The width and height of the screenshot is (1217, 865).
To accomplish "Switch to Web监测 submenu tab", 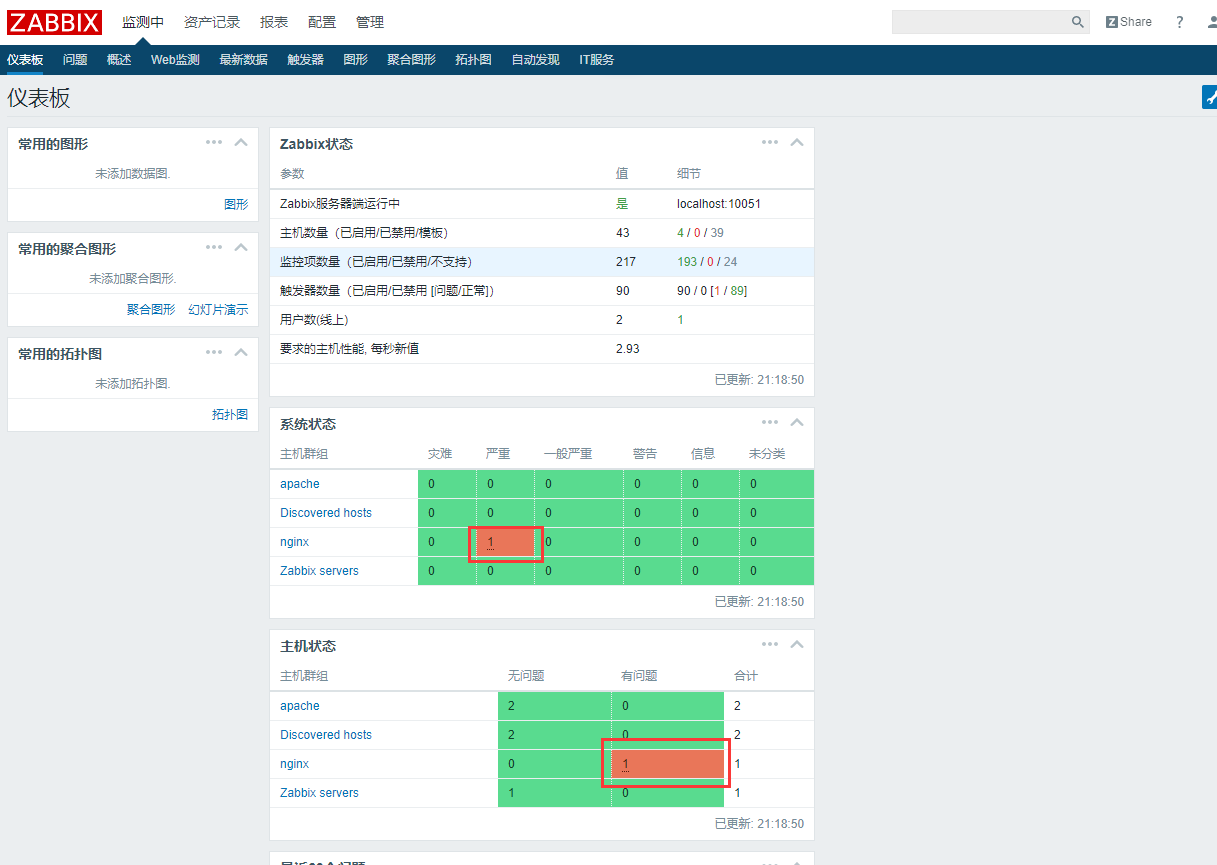I will coord(175,60).
